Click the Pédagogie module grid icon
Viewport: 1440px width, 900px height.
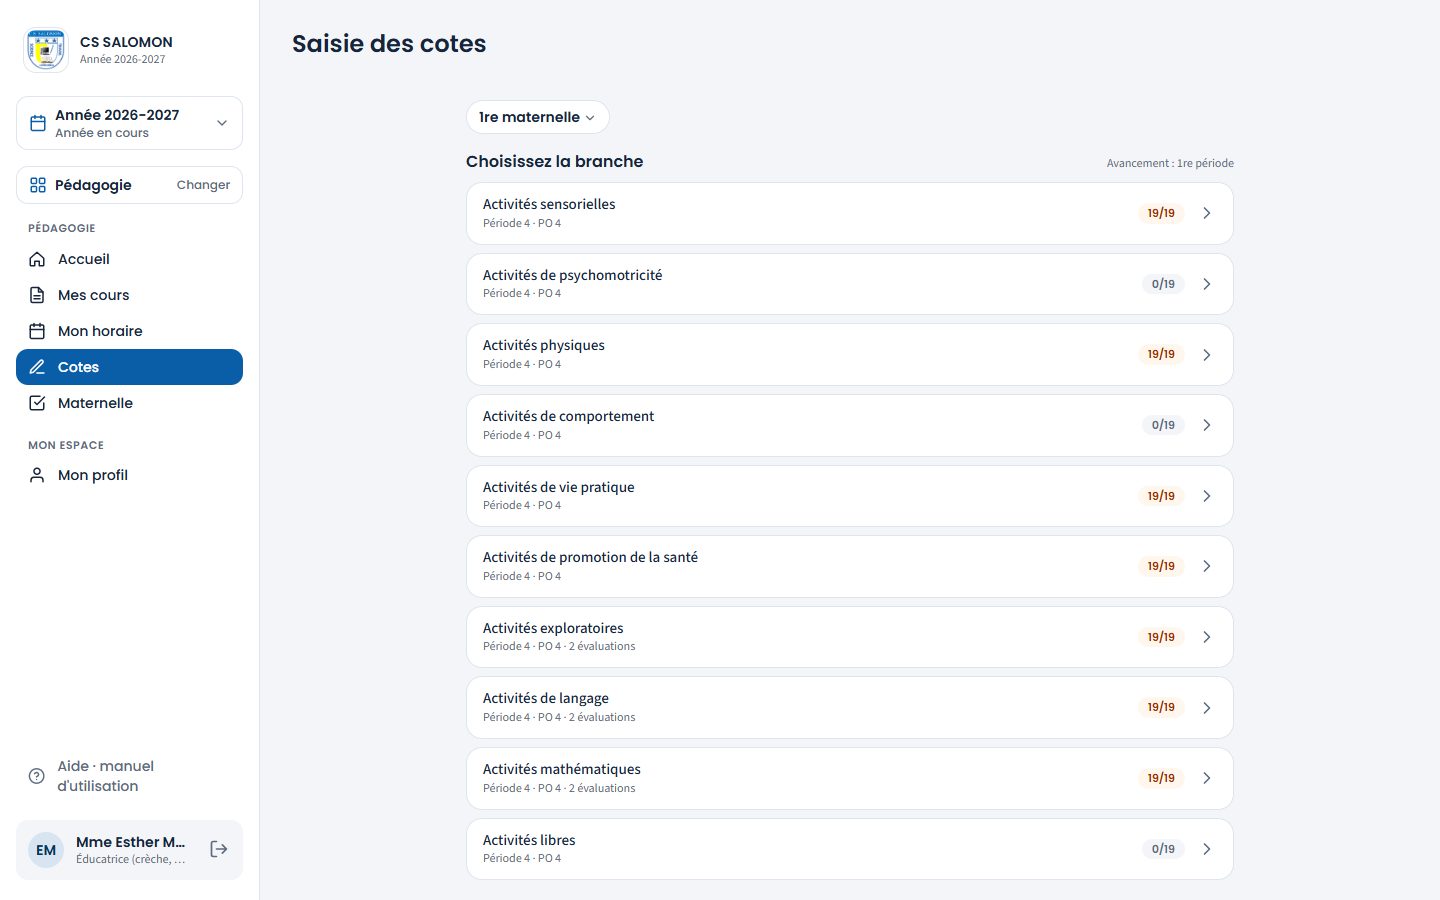tap(38, 185)
